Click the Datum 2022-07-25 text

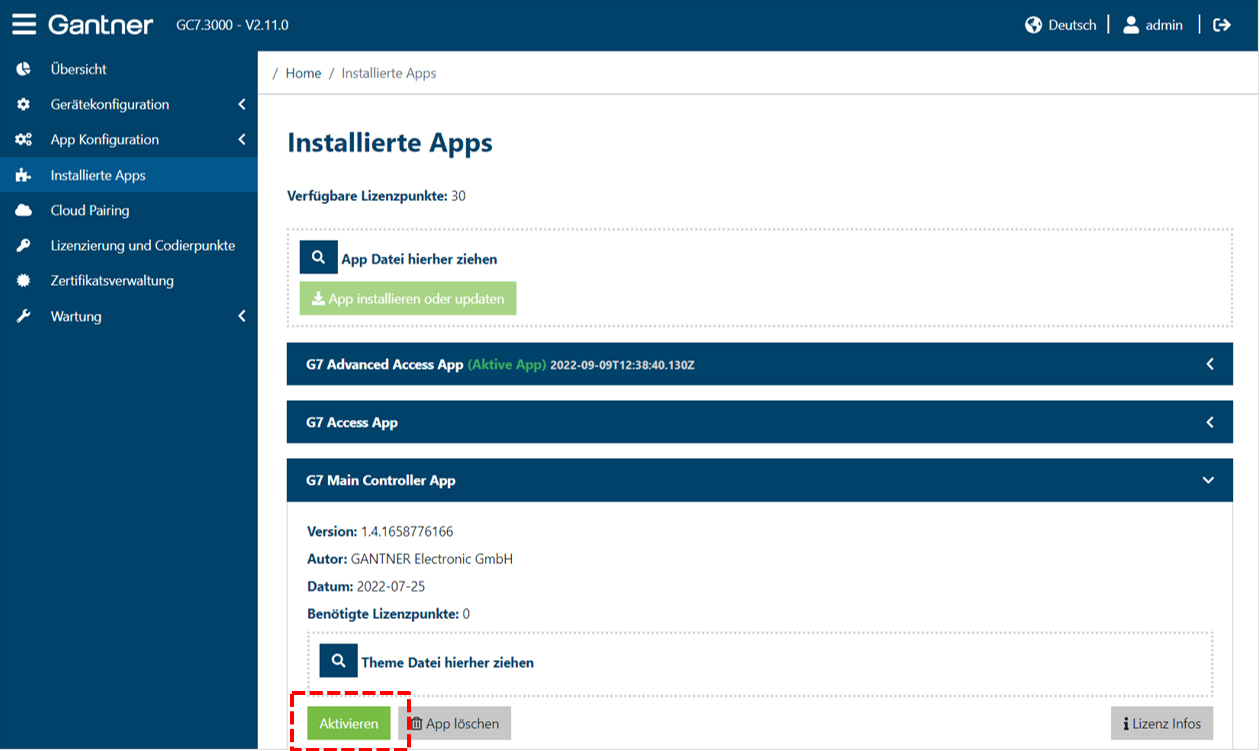(x=366, y=586)
